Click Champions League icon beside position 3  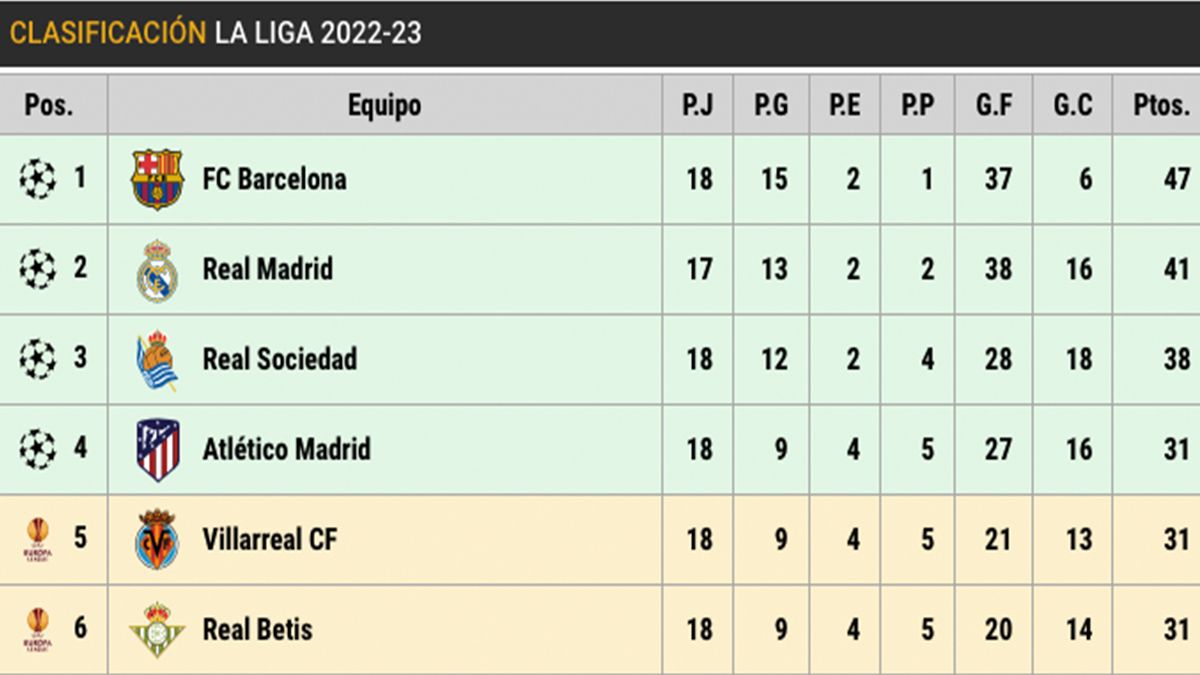coord(37,360)
